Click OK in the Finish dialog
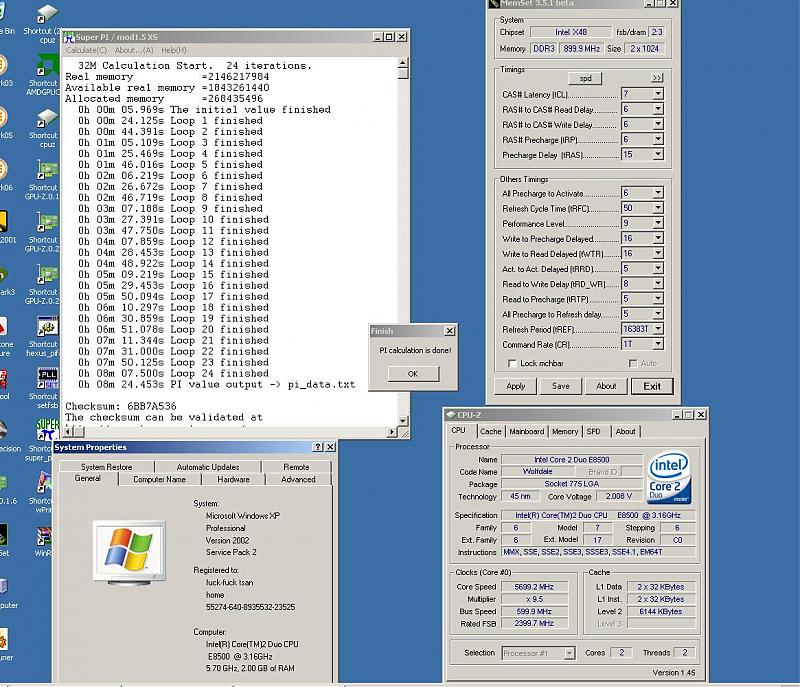 tap(413, 374)
